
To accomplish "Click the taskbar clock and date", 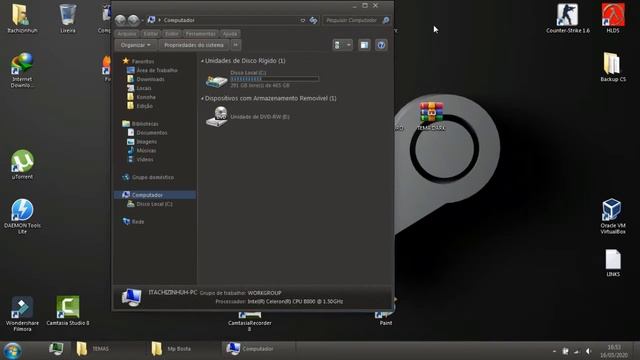I will click(x=614, y=351).
